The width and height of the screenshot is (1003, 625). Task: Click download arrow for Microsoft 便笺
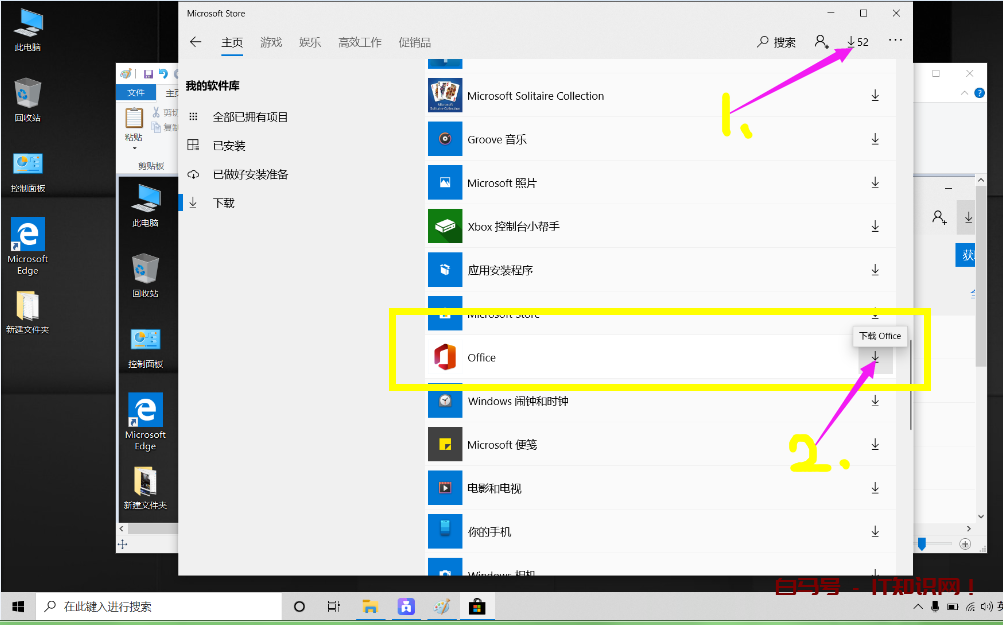[x=875, y=445]
